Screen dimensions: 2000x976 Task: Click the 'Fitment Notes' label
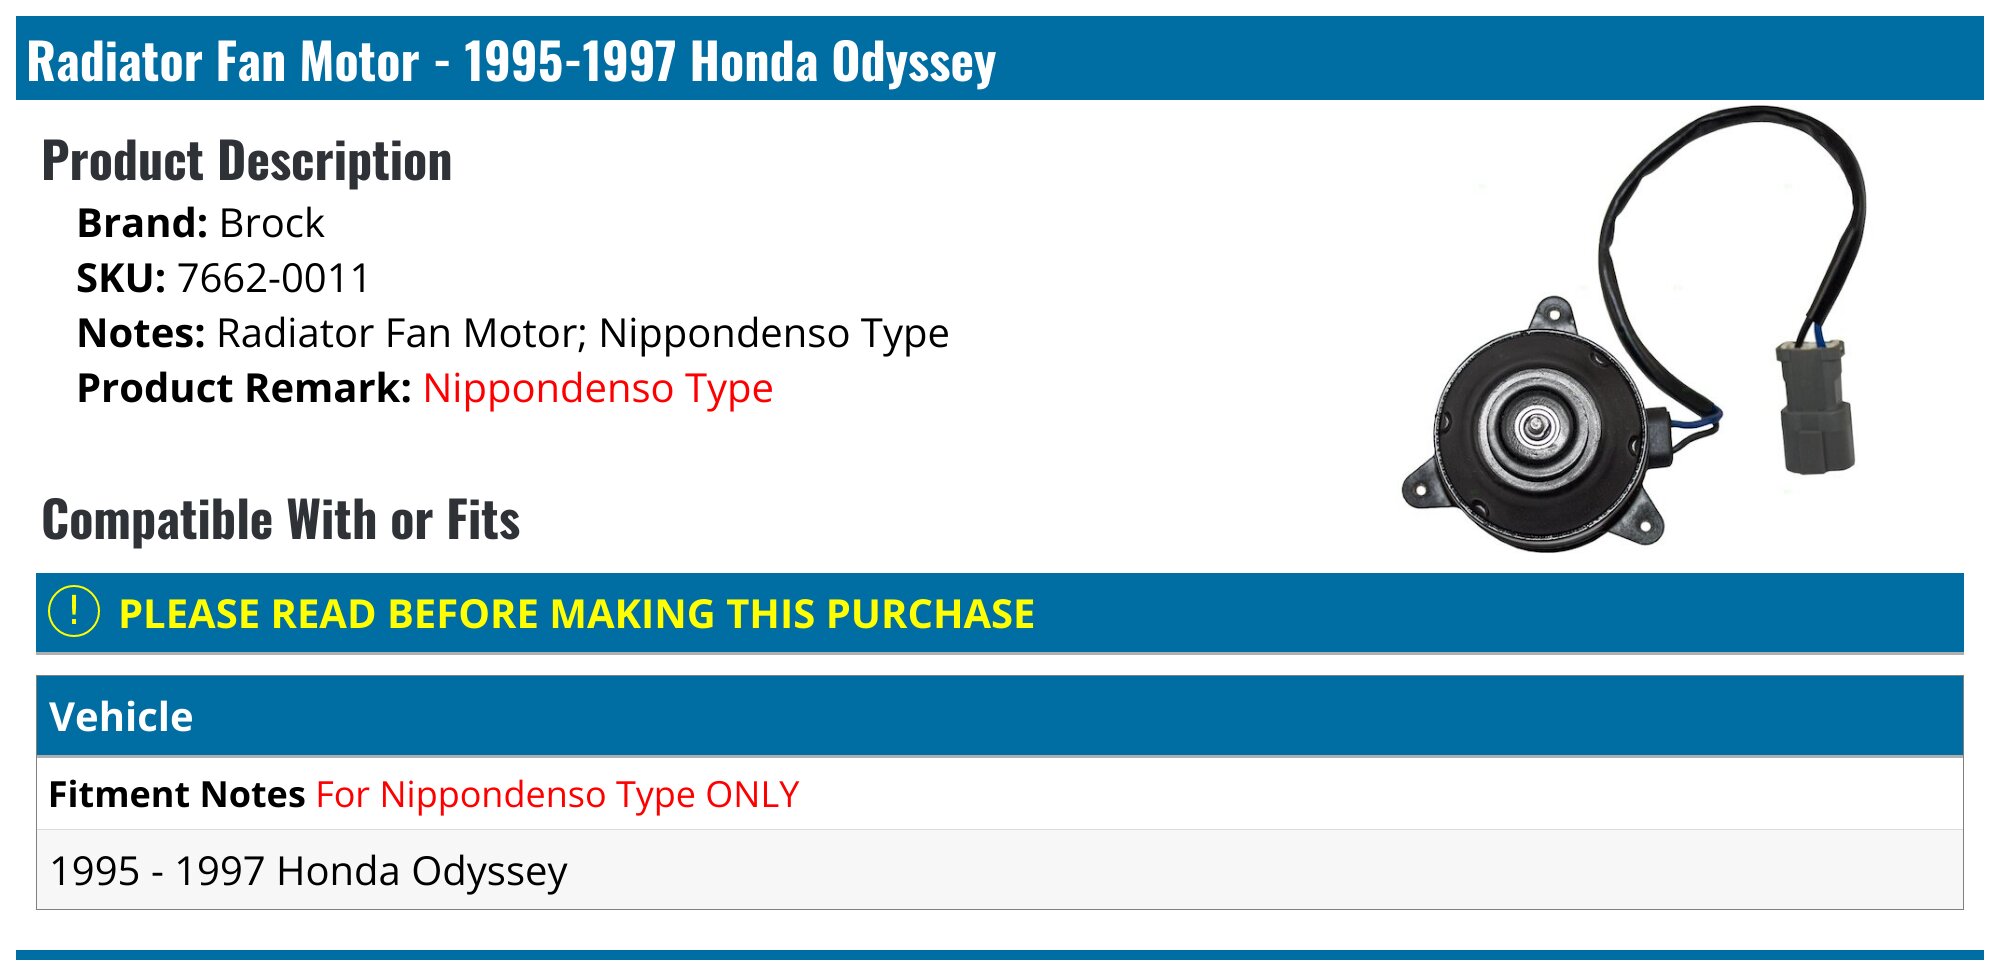(x=177, y=795)
